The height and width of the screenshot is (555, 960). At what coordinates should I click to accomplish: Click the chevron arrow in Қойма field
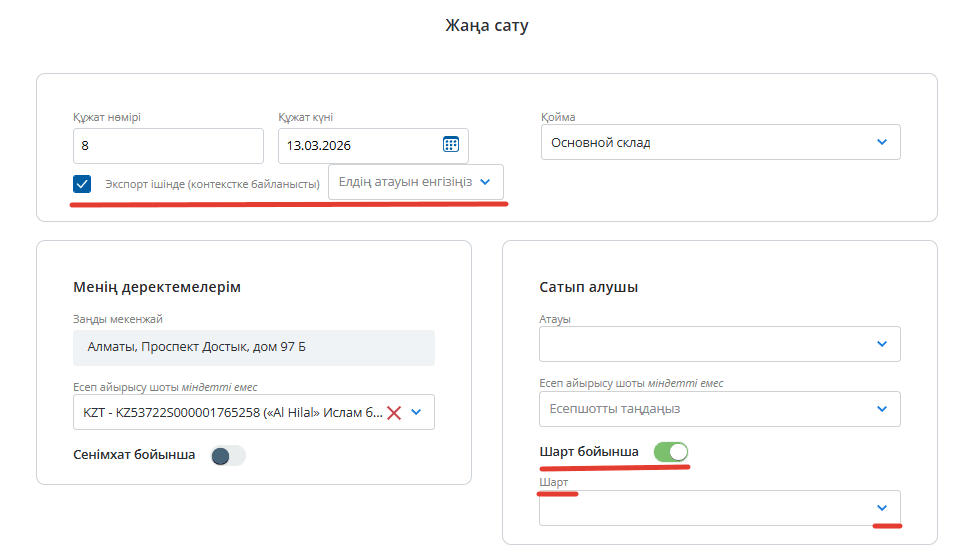tap(881, 142)
